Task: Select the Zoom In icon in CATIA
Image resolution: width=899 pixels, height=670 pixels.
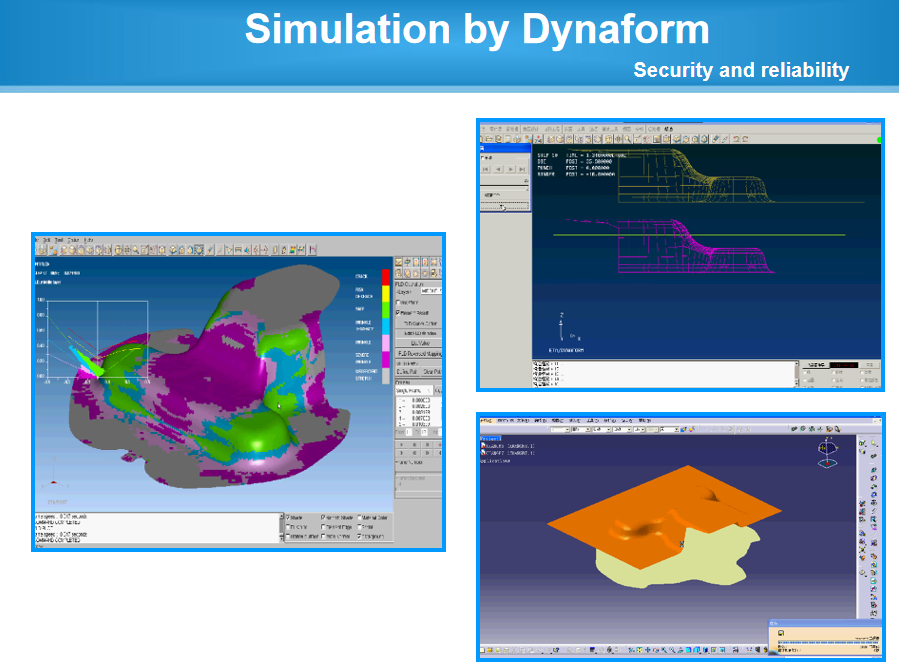Action: point(664,650)
